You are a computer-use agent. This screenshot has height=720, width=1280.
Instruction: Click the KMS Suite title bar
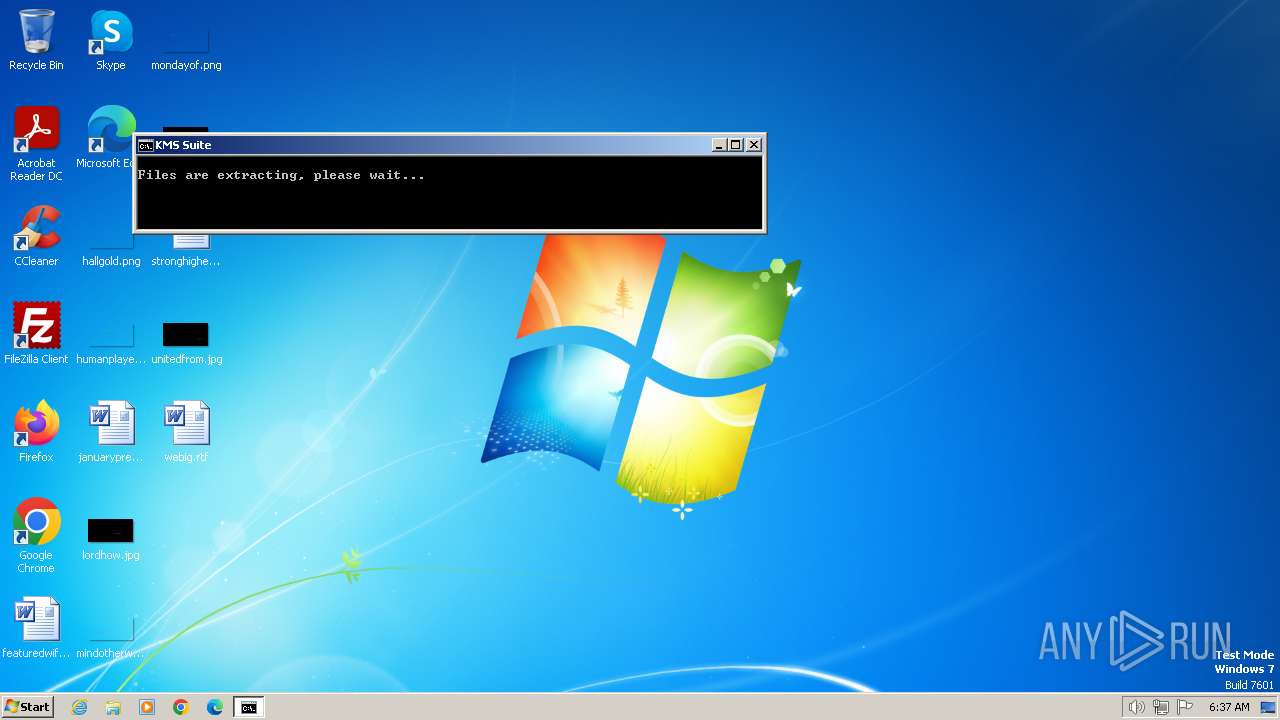(x=450, y=145)
